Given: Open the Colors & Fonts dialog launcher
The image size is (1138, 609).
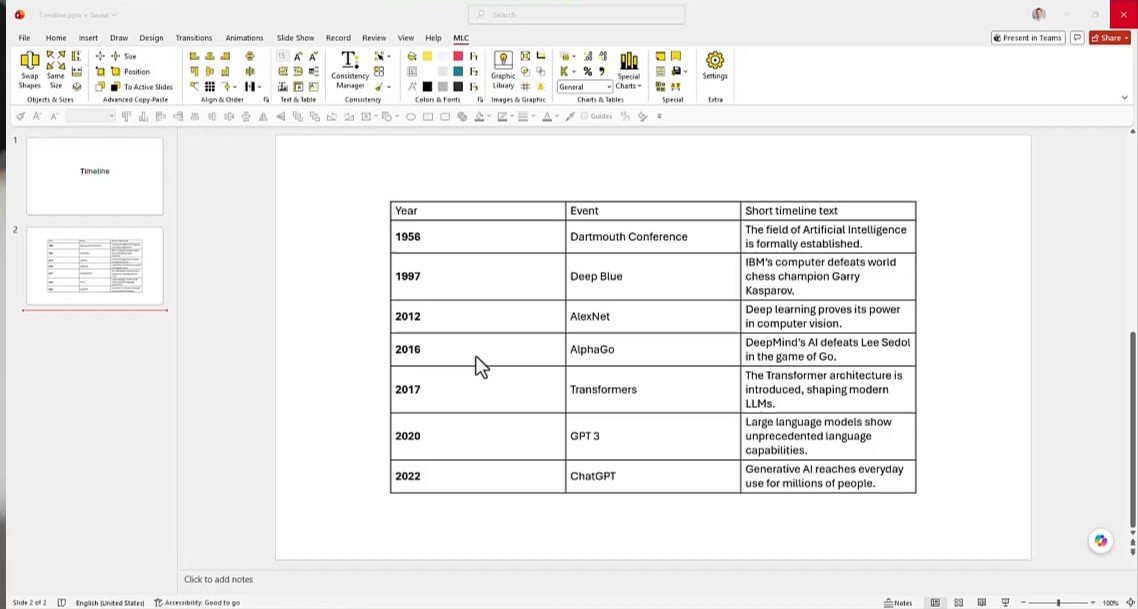Looking at the screenshot, I should (x=481, y=99).
